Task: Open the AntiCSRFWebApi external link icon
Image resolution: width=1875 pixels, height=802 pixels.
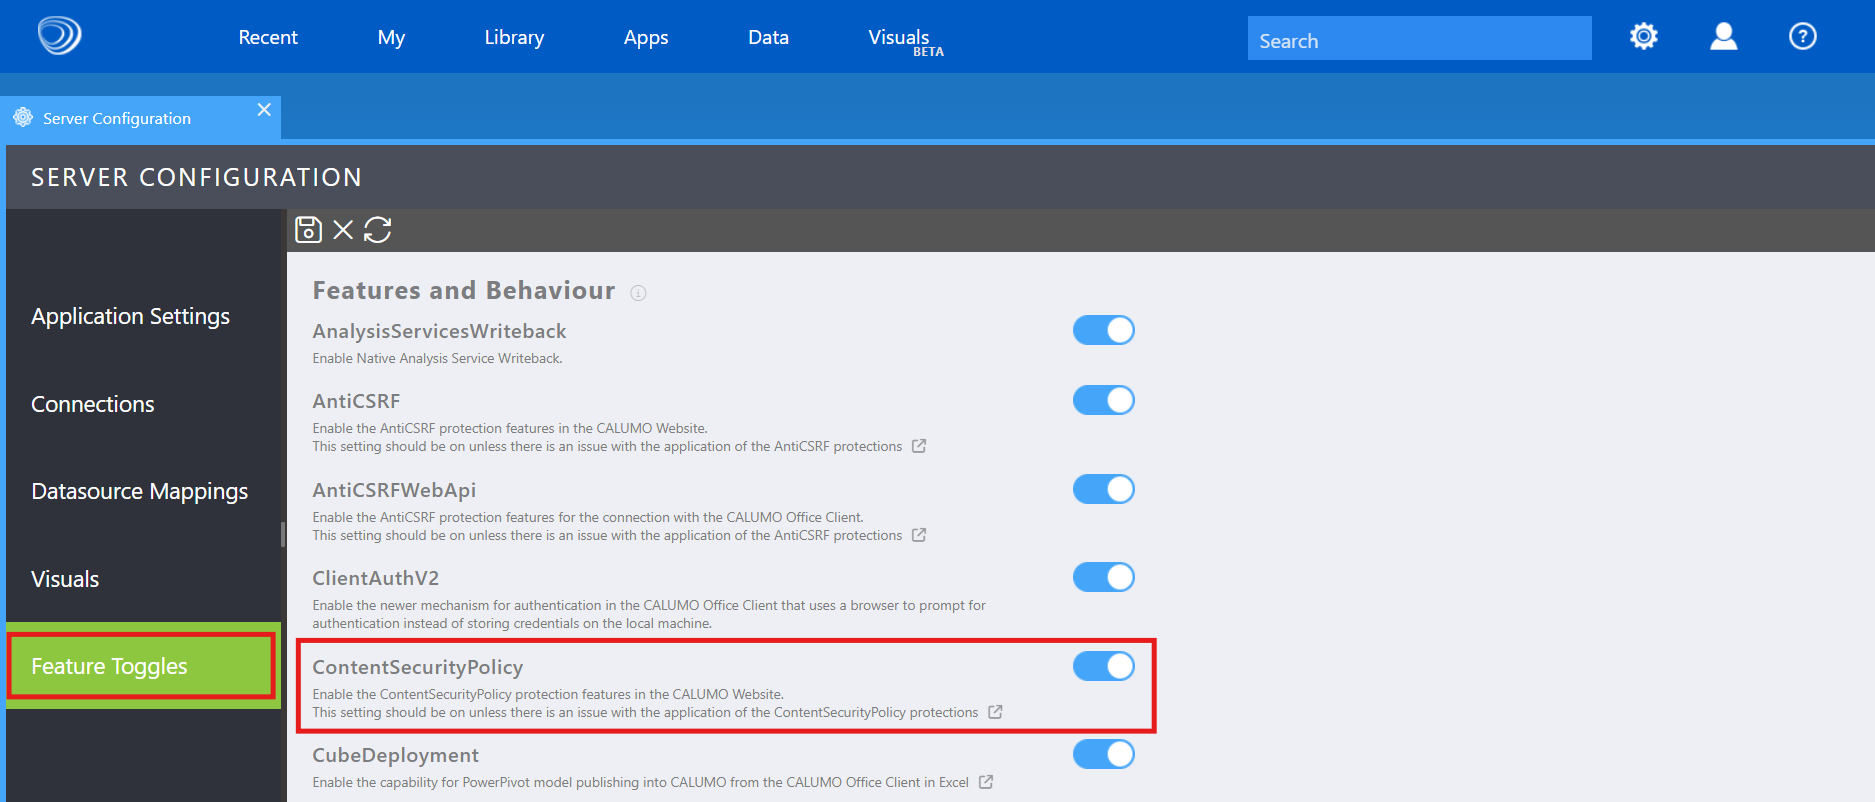Action: pyautogui.click(x=919, y=535)
